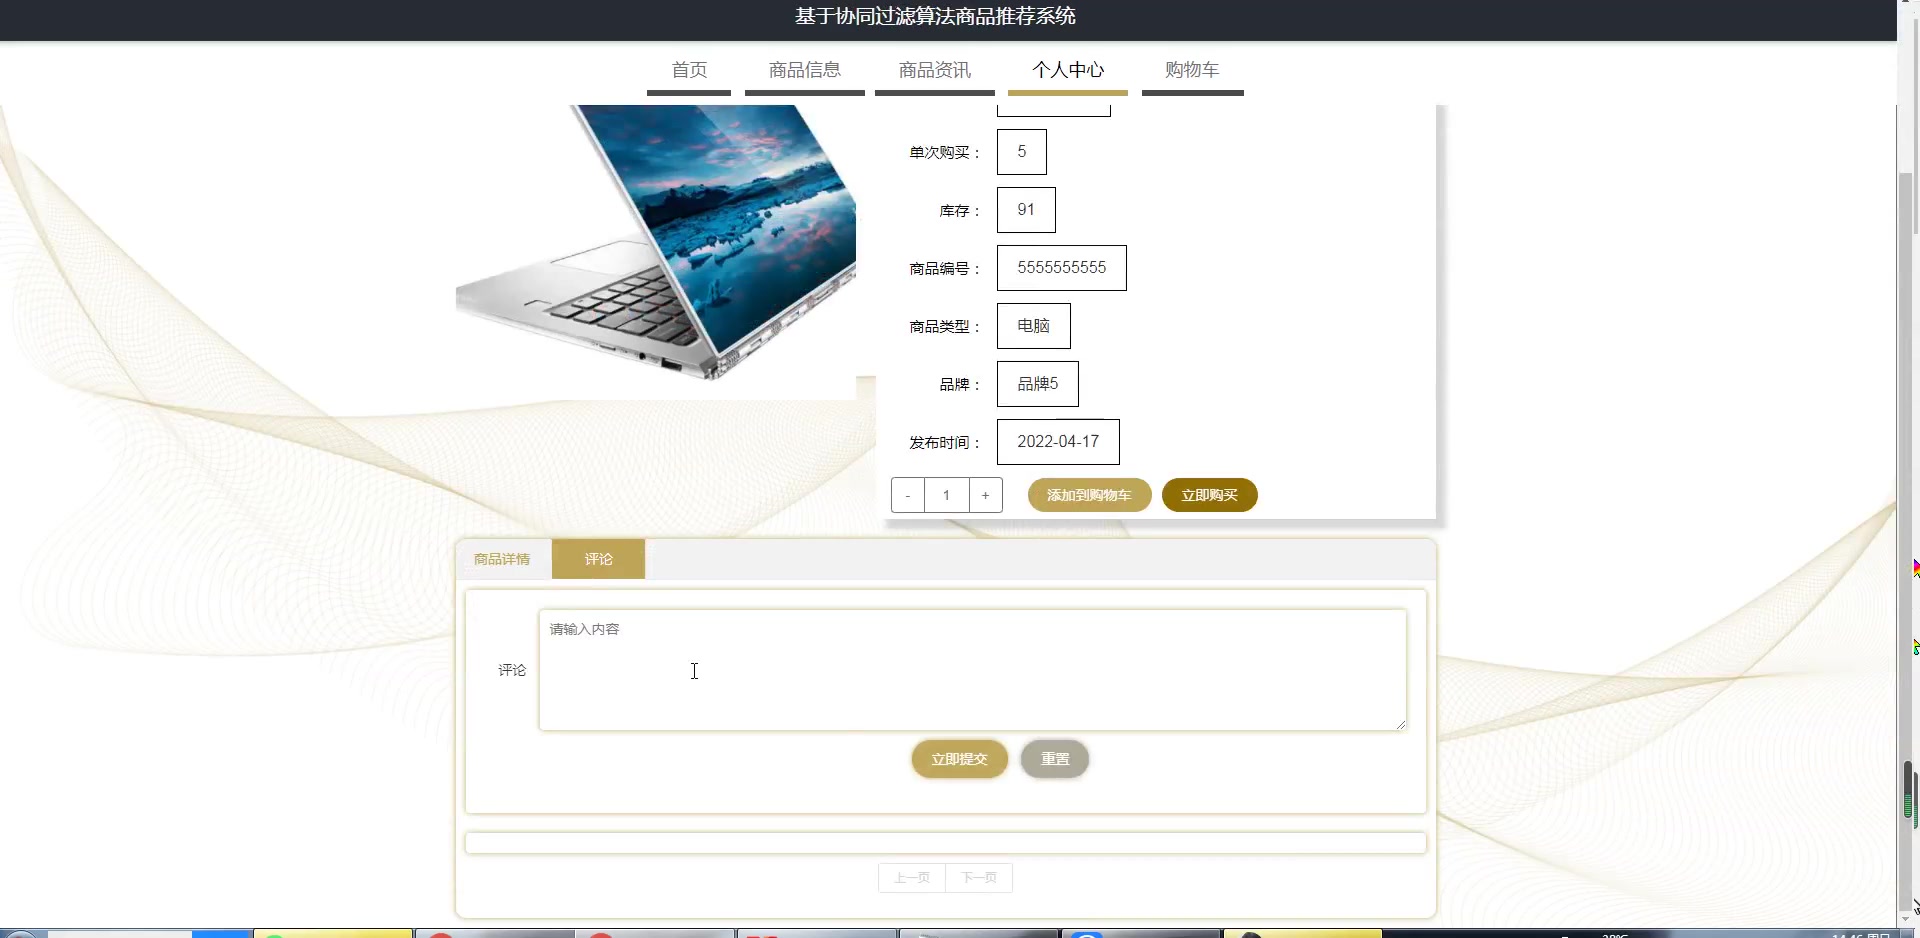
Task: Click the 添加到购物车 button
Action: [x=1089, y=494]
